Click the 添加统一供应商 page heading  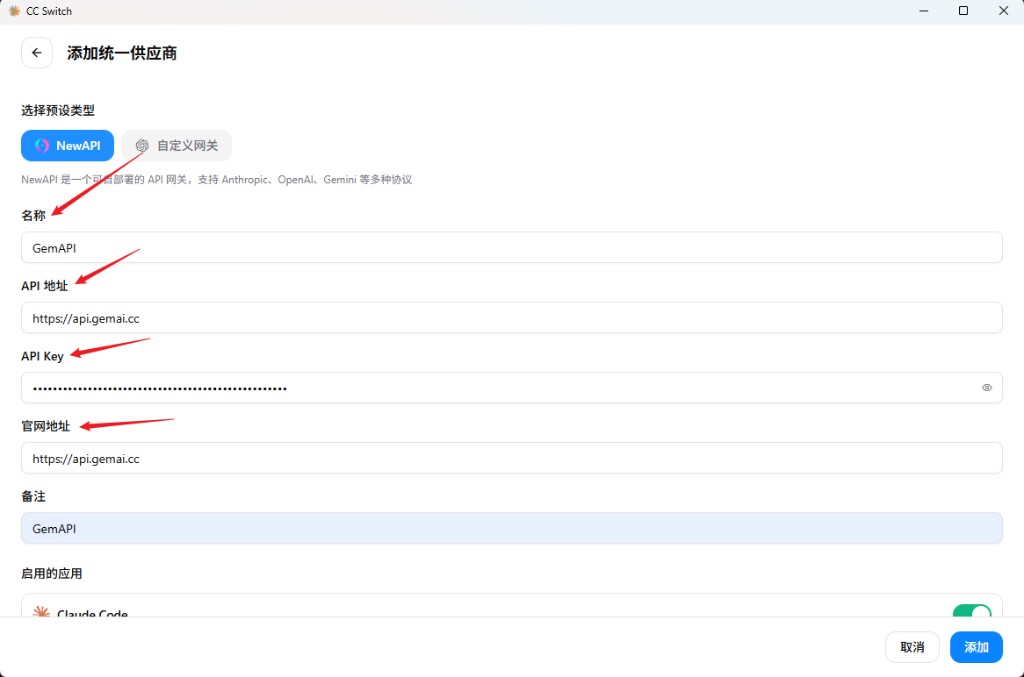tap(122, 53)
